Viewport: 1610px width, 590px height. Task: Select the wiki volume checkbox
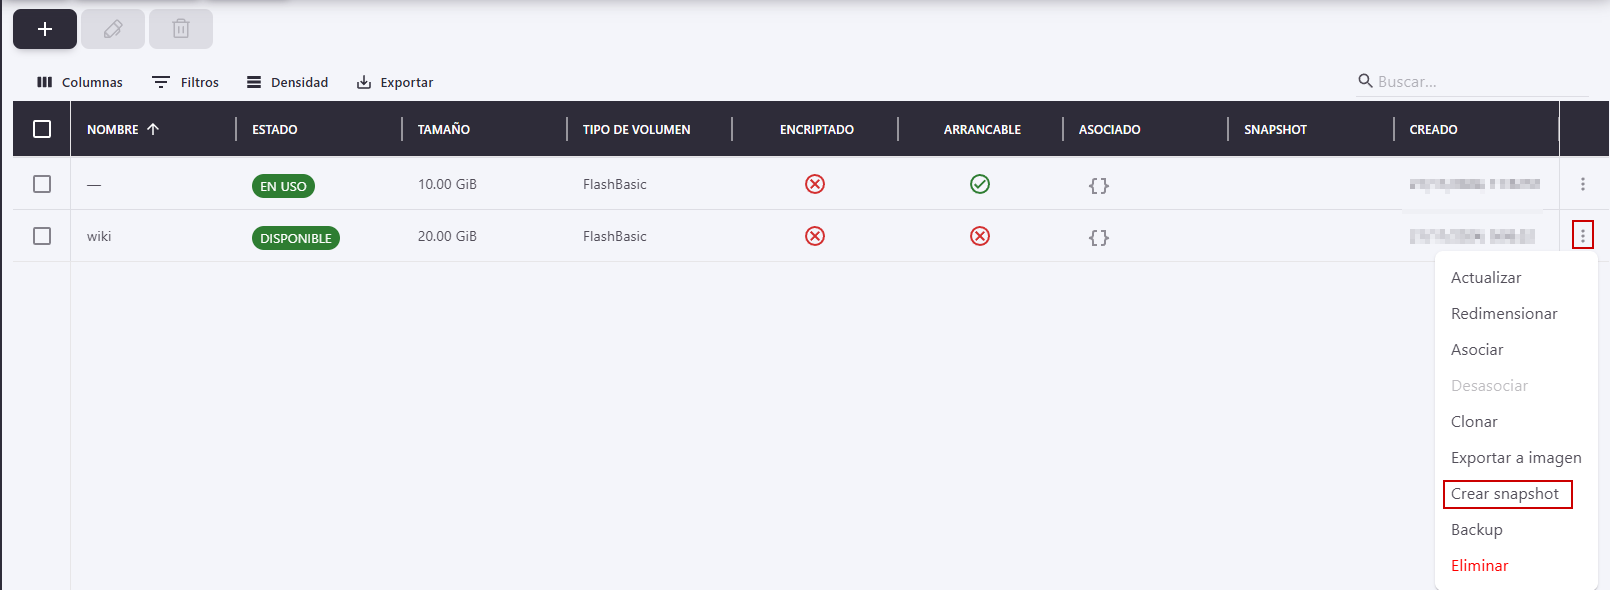(x=42, y=236)
